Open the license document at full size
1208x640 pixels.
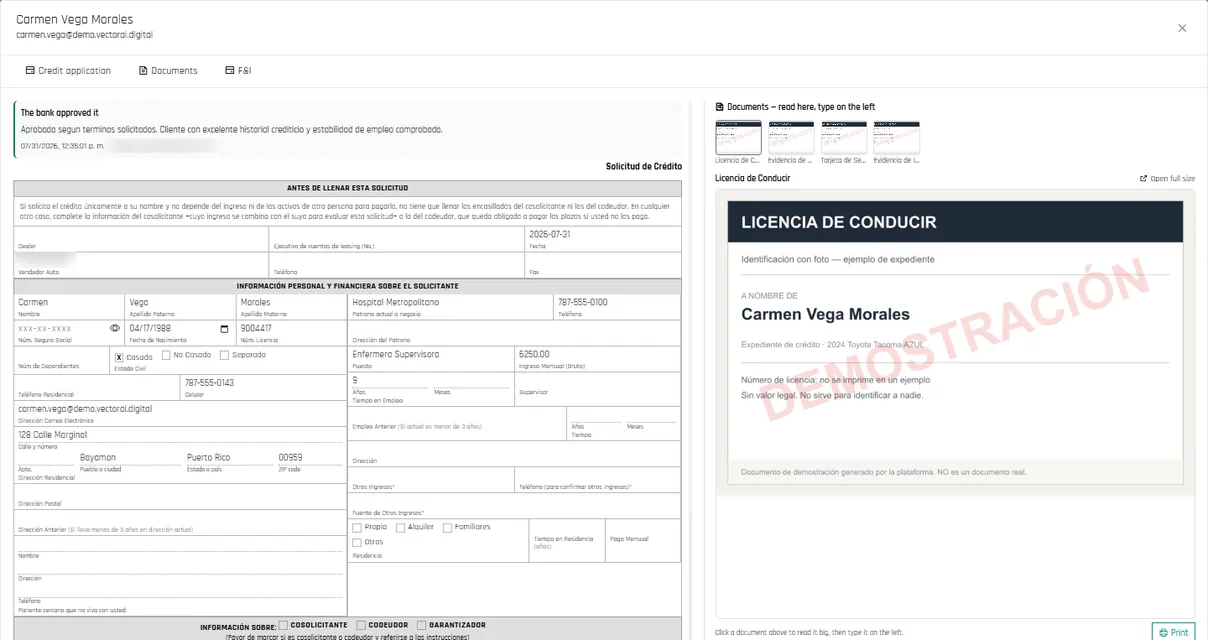1167,178
